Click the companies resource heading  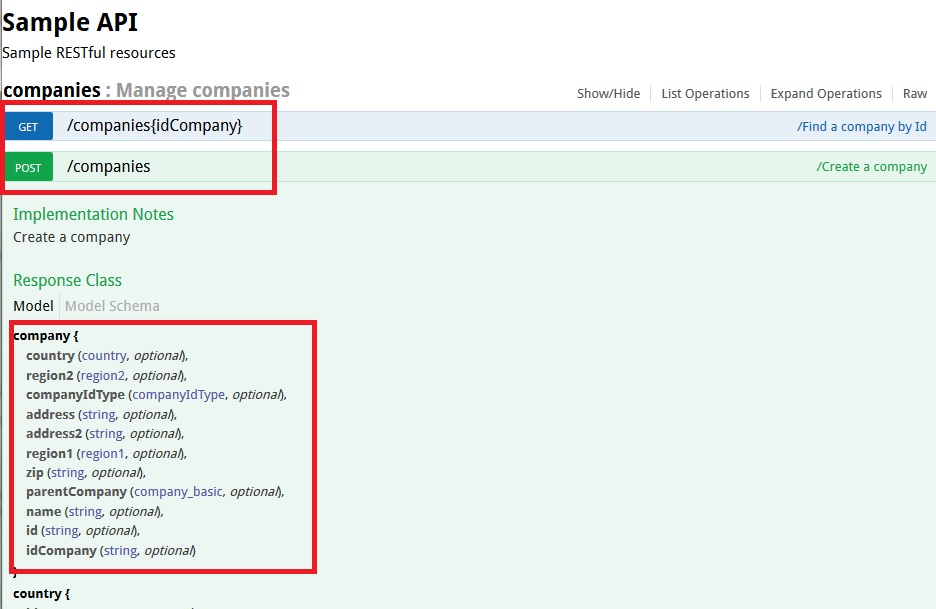[x=52, y=90]
